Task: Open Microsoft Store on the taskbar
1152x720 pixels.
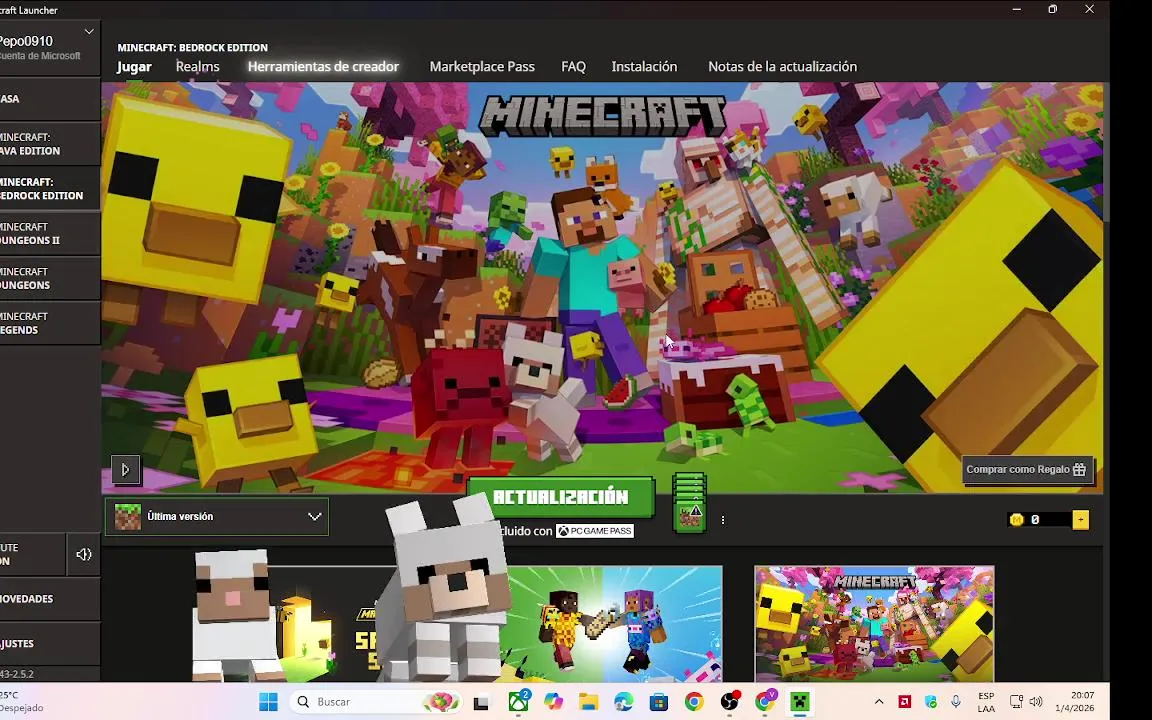Action: pyautogui.click(x=659, y=702)
